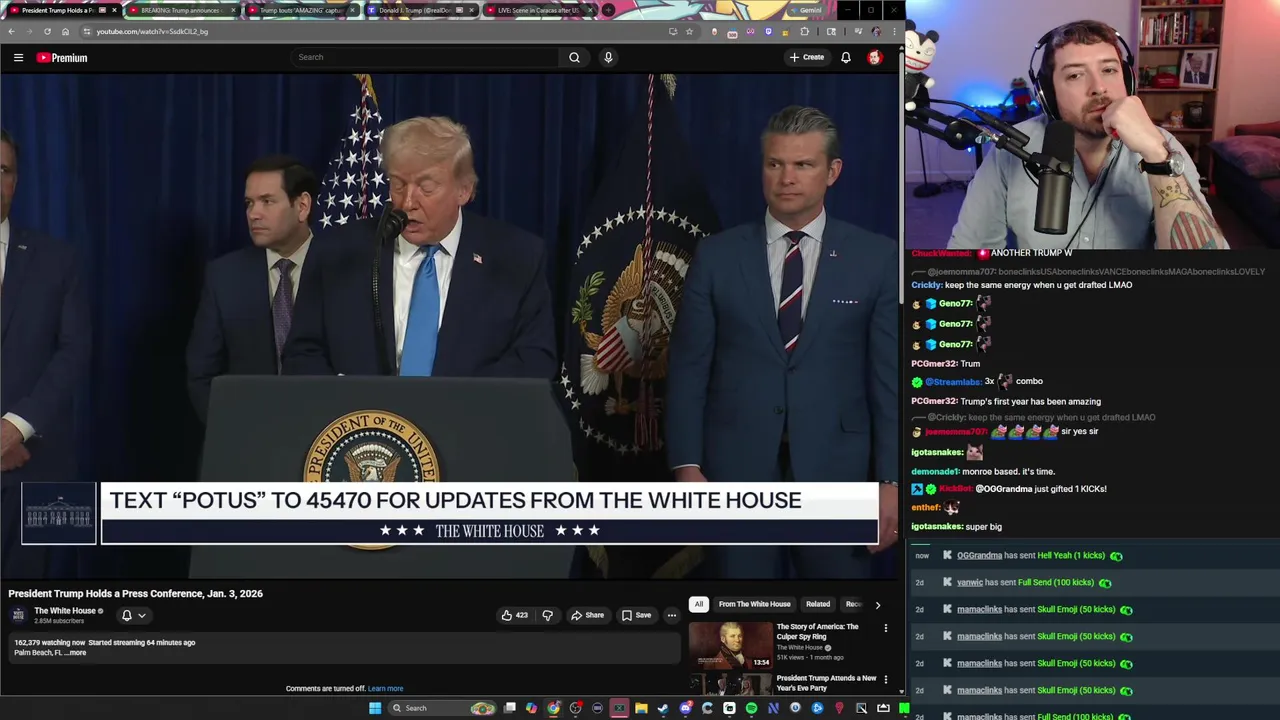Open the browser home page
The height and width of the screenshot is (720, 1280).
(65, 31)
